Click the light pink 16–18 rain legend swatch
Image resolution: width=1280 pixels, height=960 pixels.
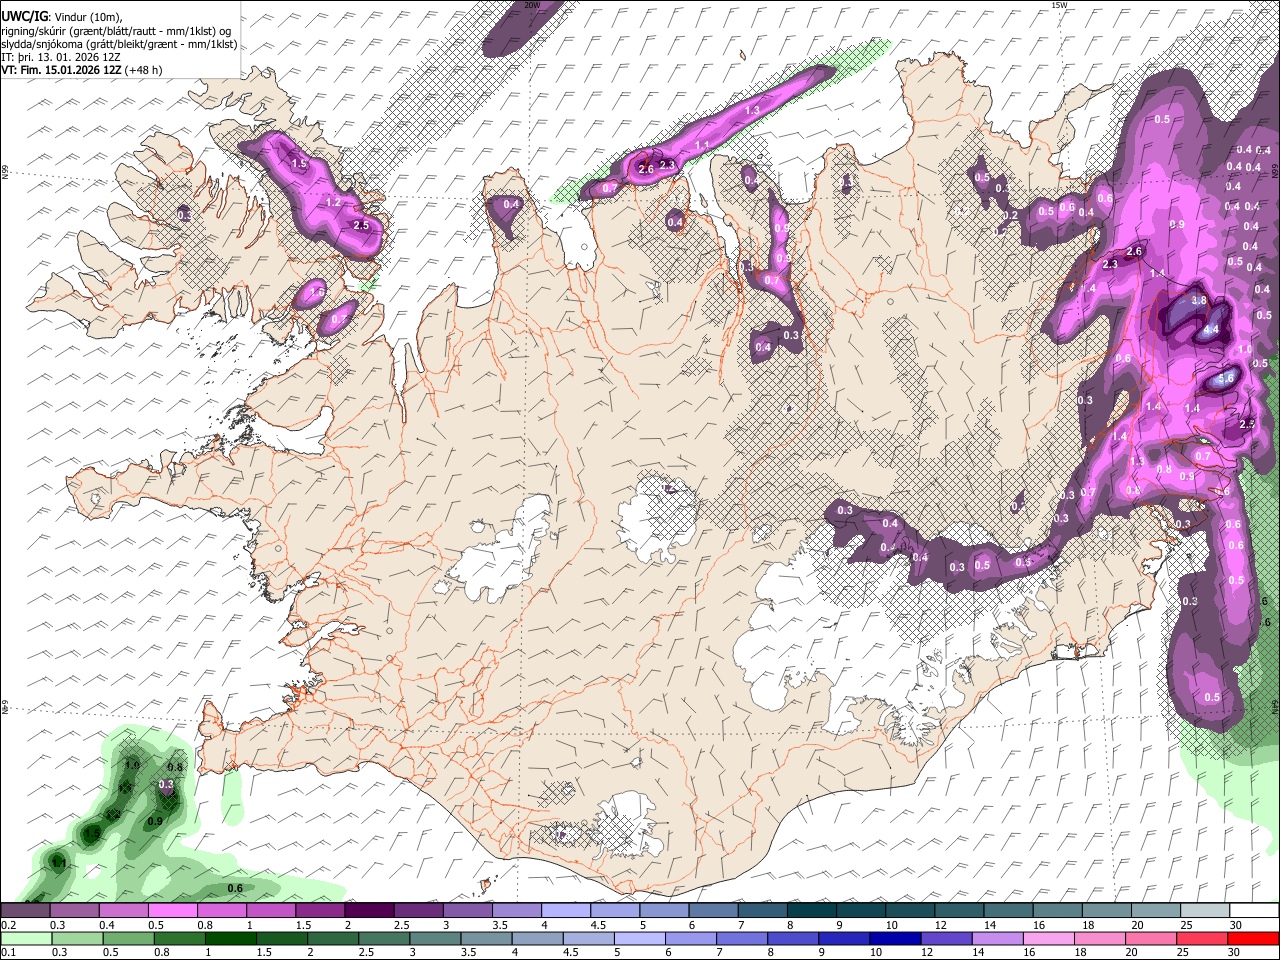click(x=1050, y=938)
